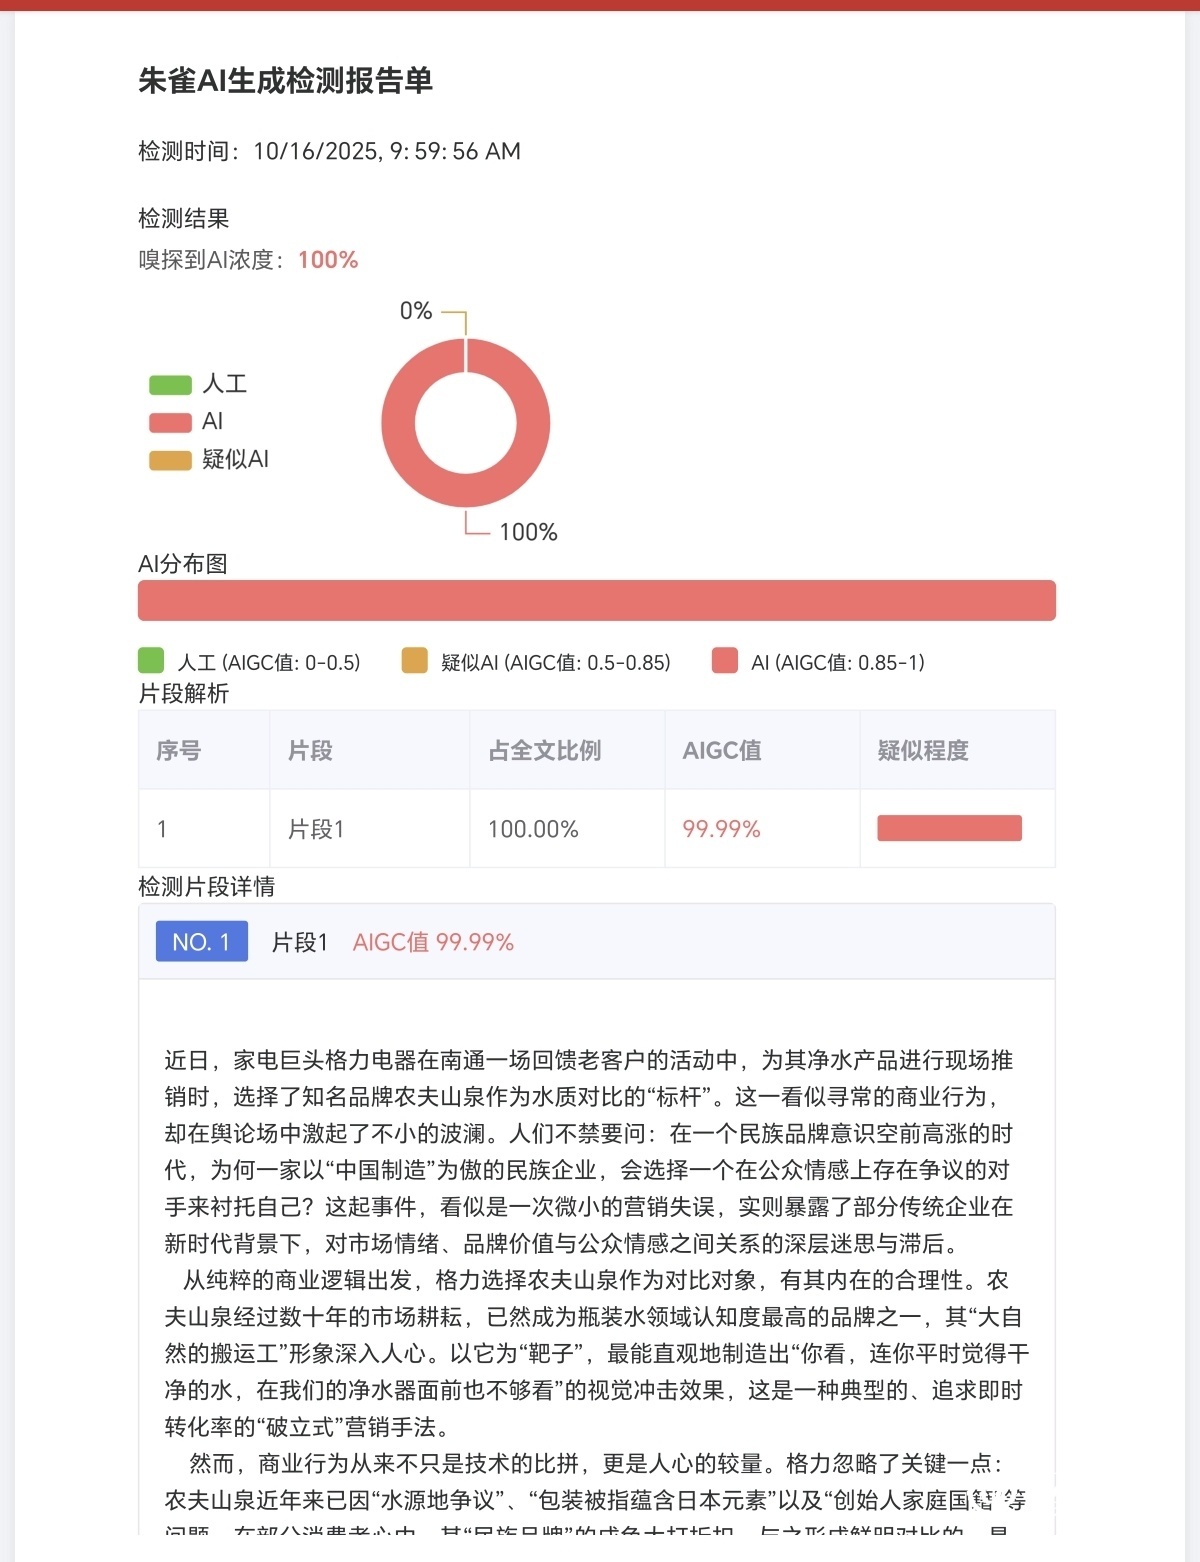Click green square for 人工 AIGC值 0-0.5
Viewport: 1200px width, 1562px height.
point(151,661)
